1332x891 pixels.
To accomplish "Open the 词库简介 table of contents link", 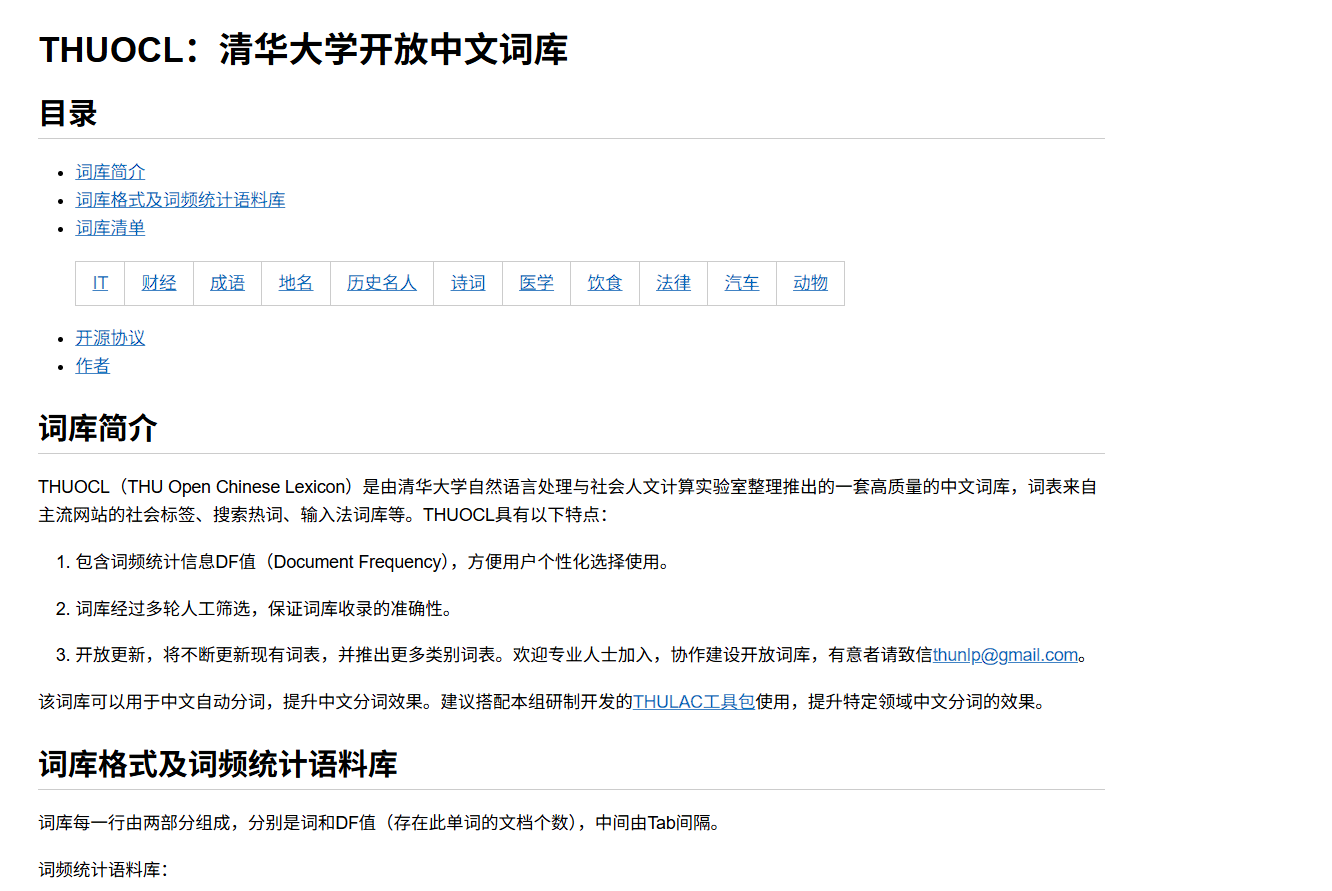I will (x=110, y=172).
